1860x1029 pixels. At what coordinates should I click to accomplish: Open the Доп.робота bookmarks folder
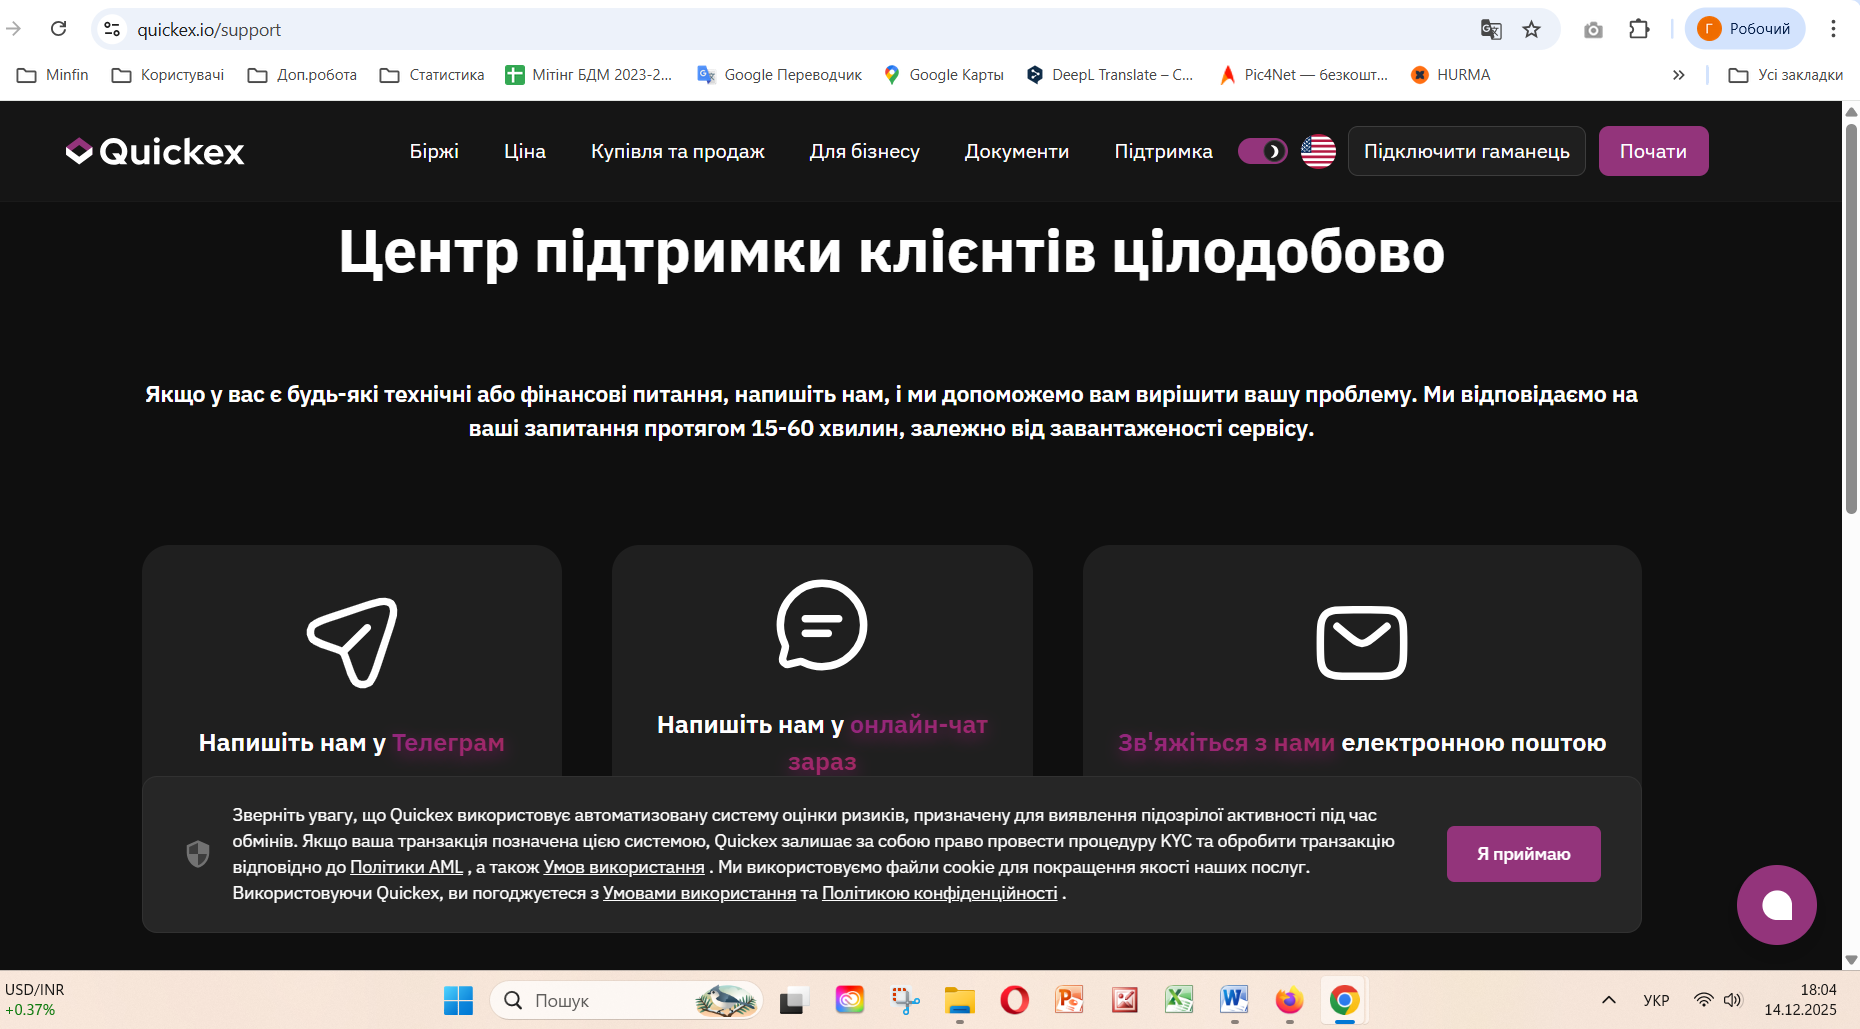[302, 75]
